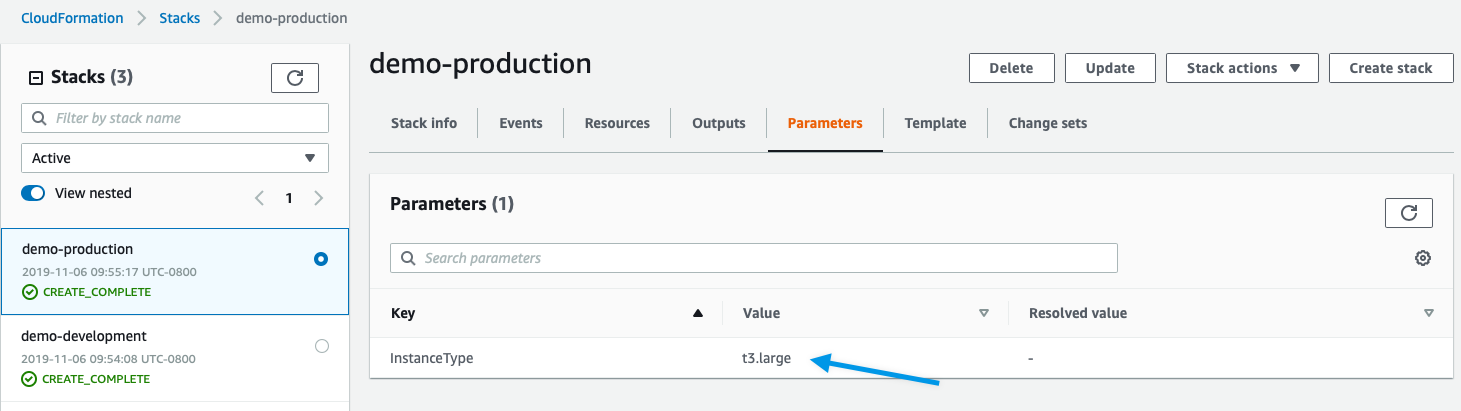Screen dimensions: 1461x411
Task: Switch to the Template tab
Action: click(935, 123)
